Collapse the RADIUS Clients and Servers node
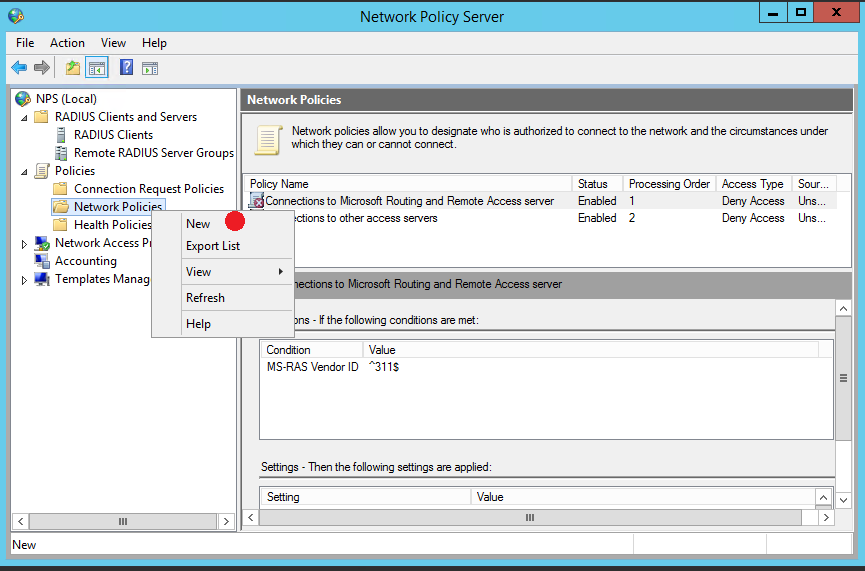This screenshot has width=865, height=571. [24, 118]
